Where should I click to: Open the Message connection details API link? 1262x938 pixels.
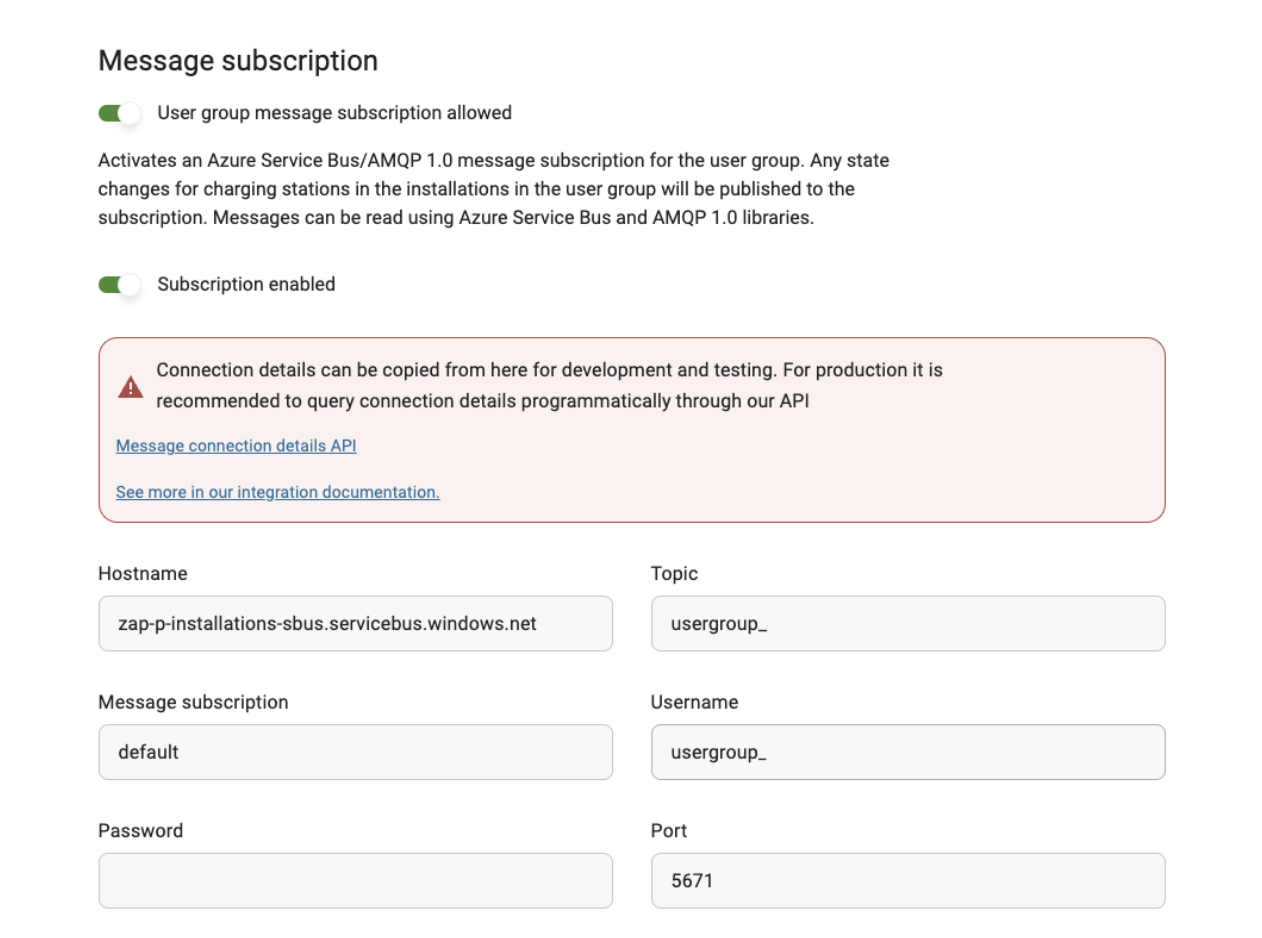click(x=236, y=446)
